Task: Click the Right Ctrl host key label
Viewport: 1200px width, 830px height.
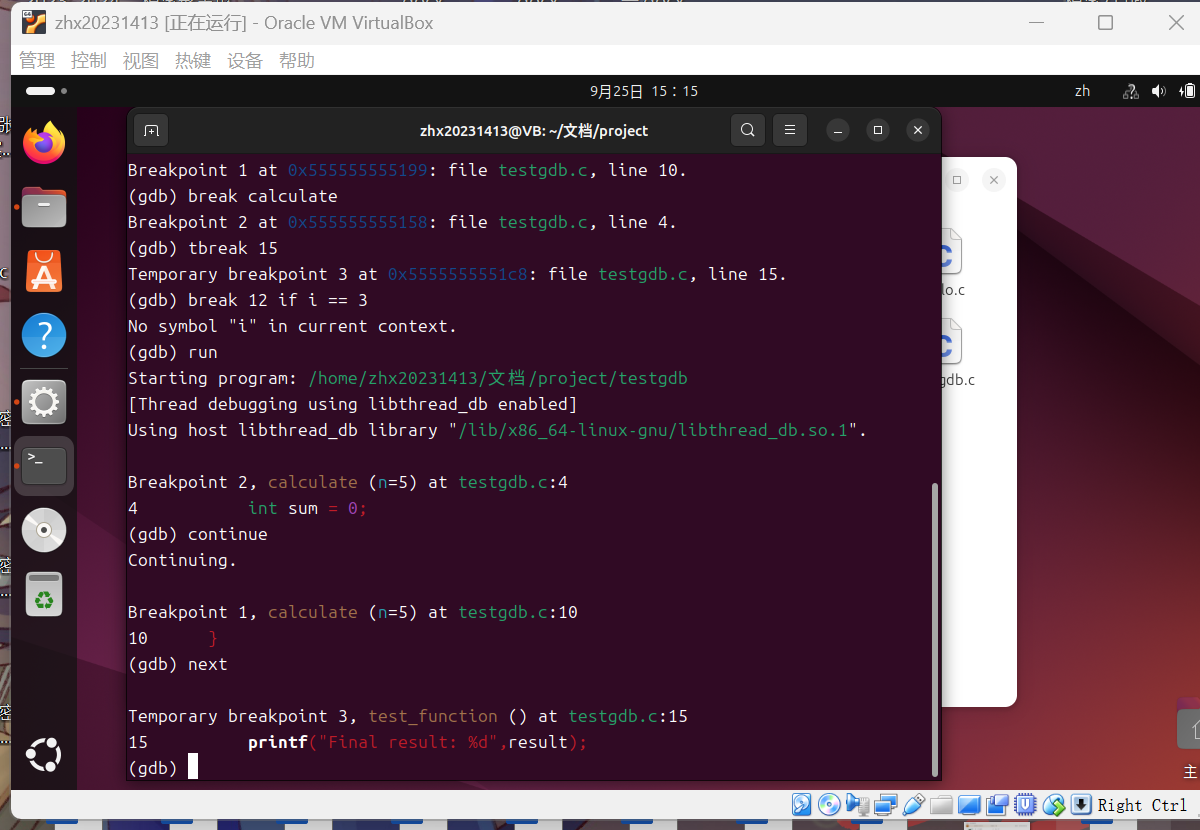Action: (1142, 805)
